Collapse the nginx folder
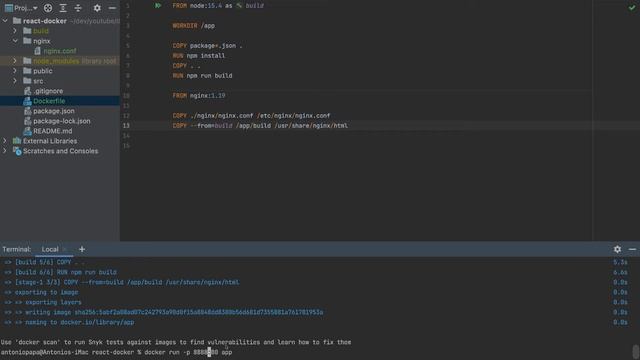Viewport: 640px width, 360px height. [15, 41]
